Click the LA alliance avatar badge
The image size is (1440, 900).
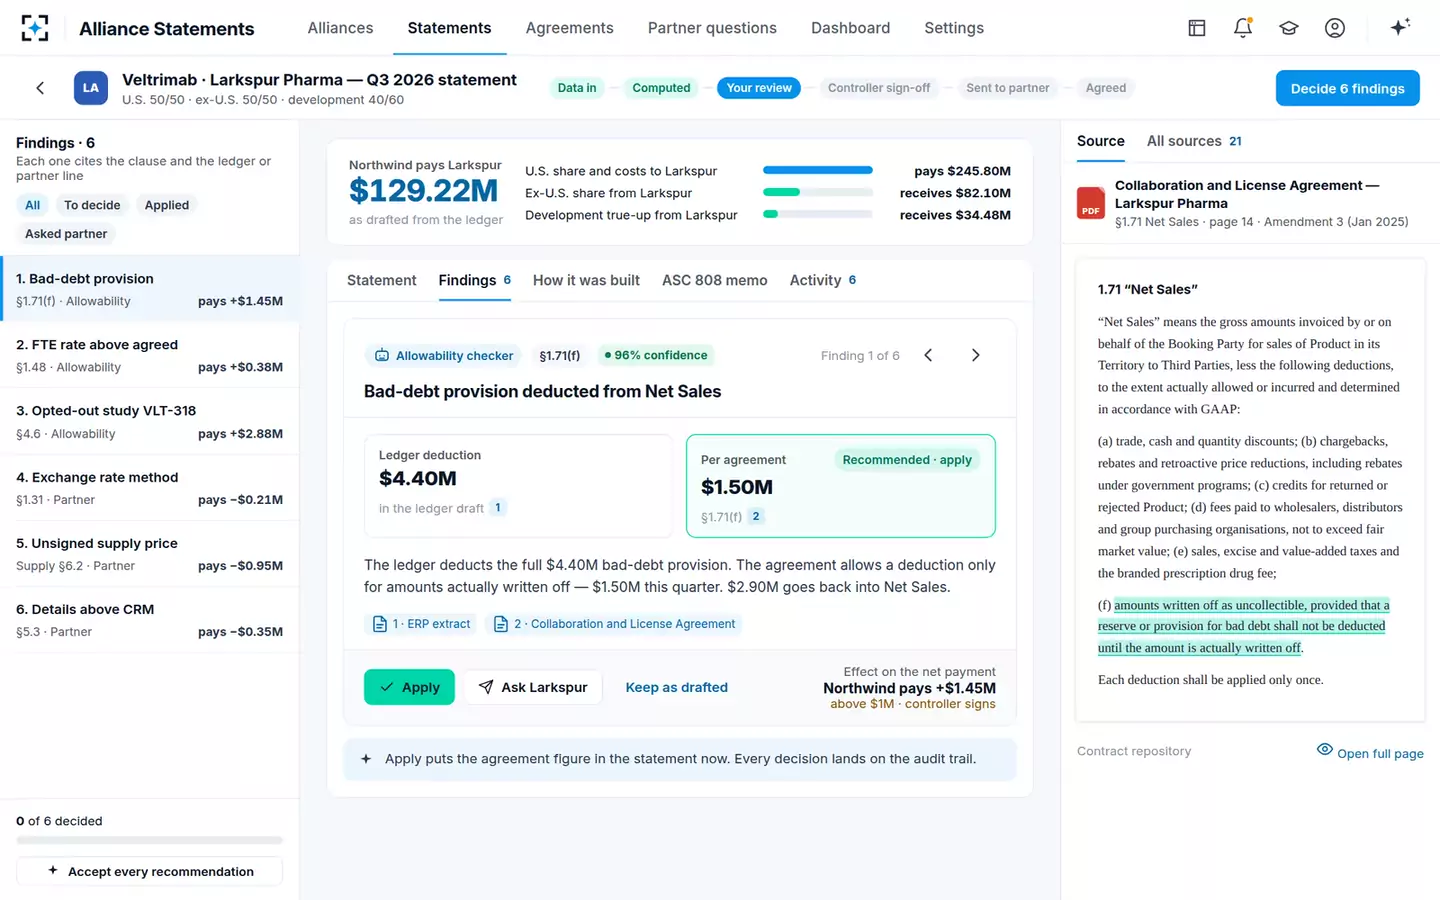91,88
